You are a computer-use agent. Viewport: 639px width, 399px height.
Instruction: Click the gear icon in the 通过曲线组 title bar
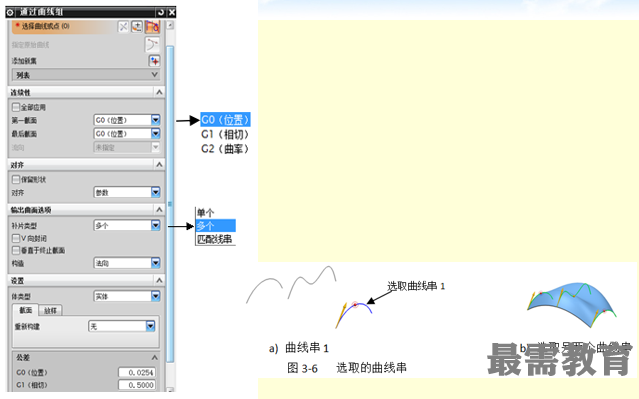(x=10, y=12)
